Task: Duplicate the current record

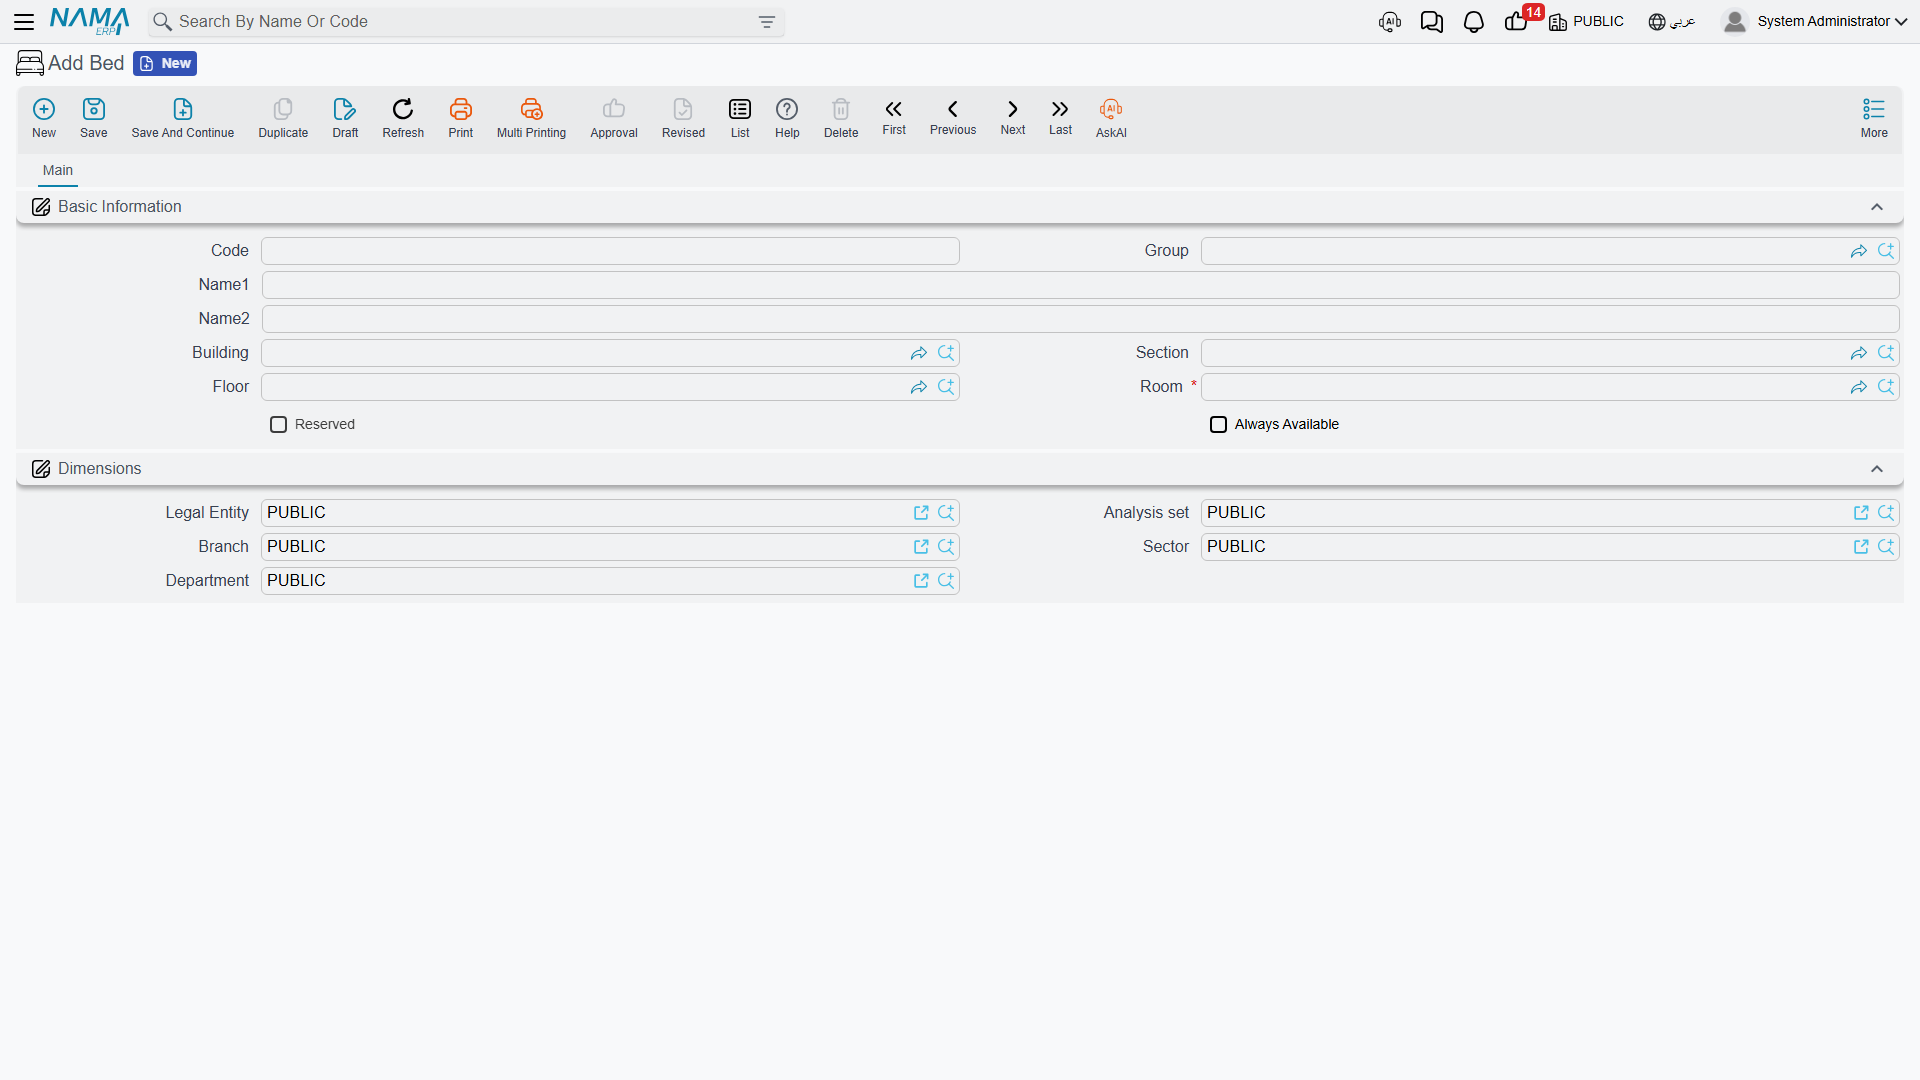Action: pos(283,118)
